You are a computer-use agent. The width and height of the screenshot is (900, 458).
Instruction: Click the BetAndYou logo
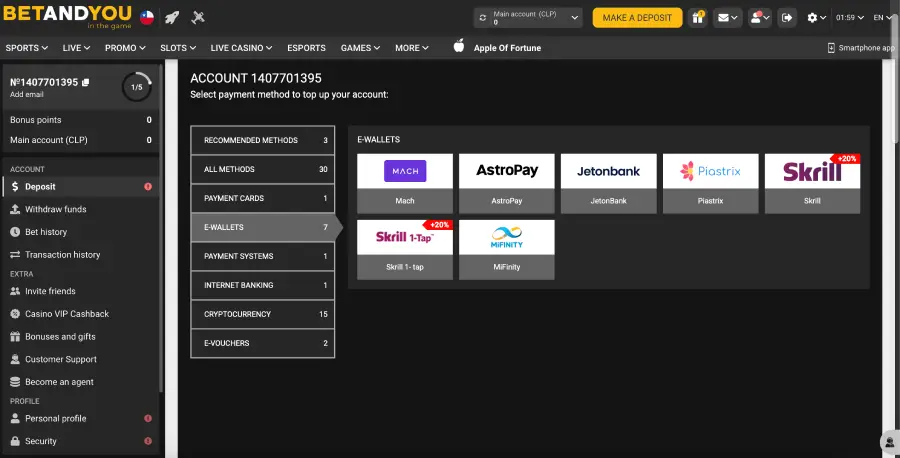[x=67, y=17]
